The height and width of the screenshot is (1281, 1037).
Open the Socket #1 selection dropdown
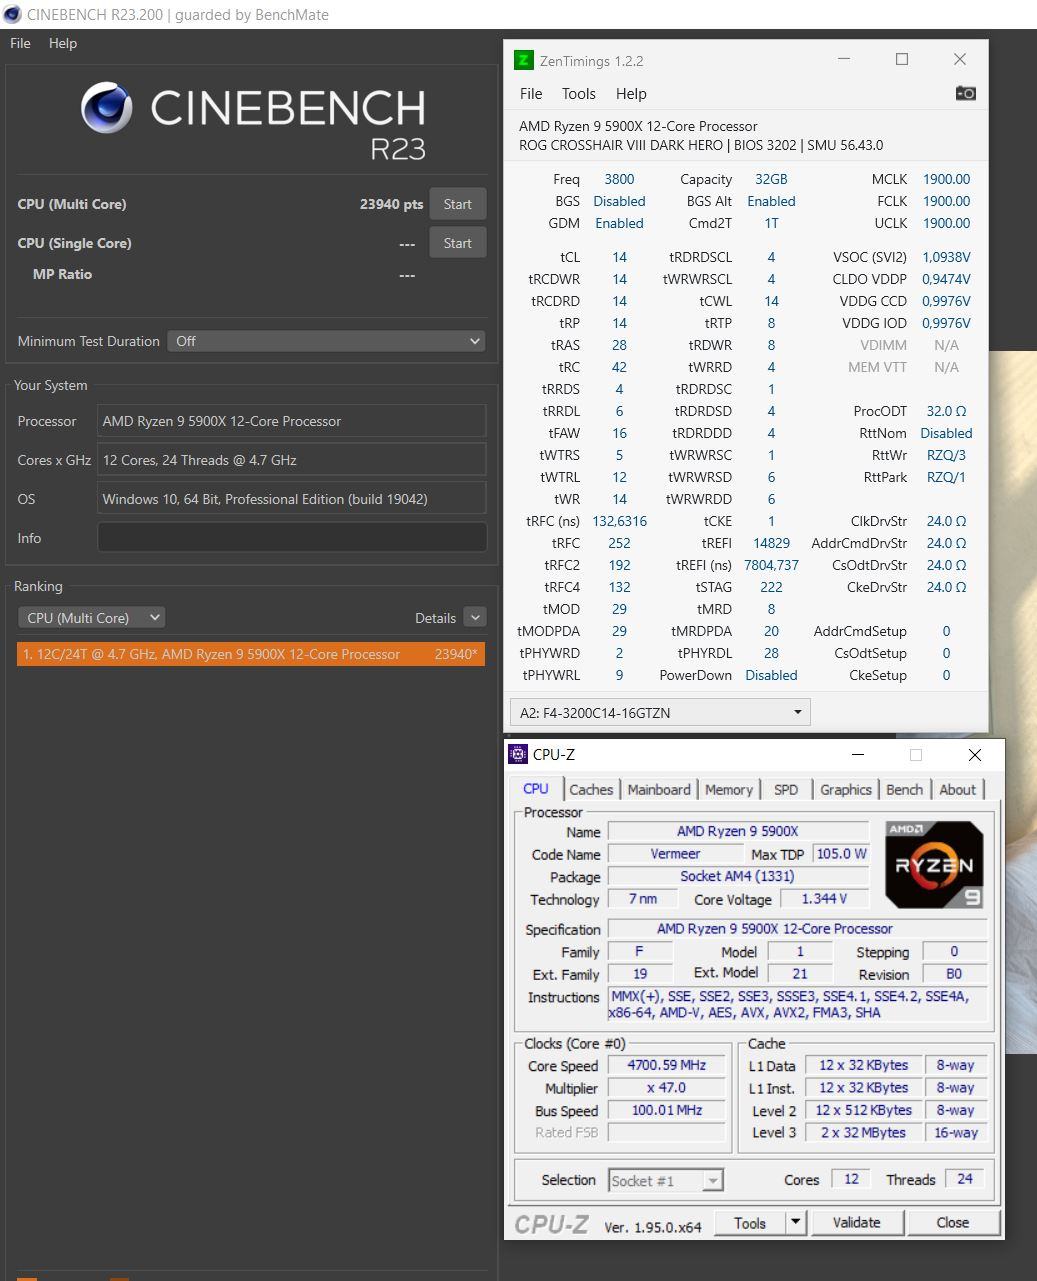(x=666, y=1181)
